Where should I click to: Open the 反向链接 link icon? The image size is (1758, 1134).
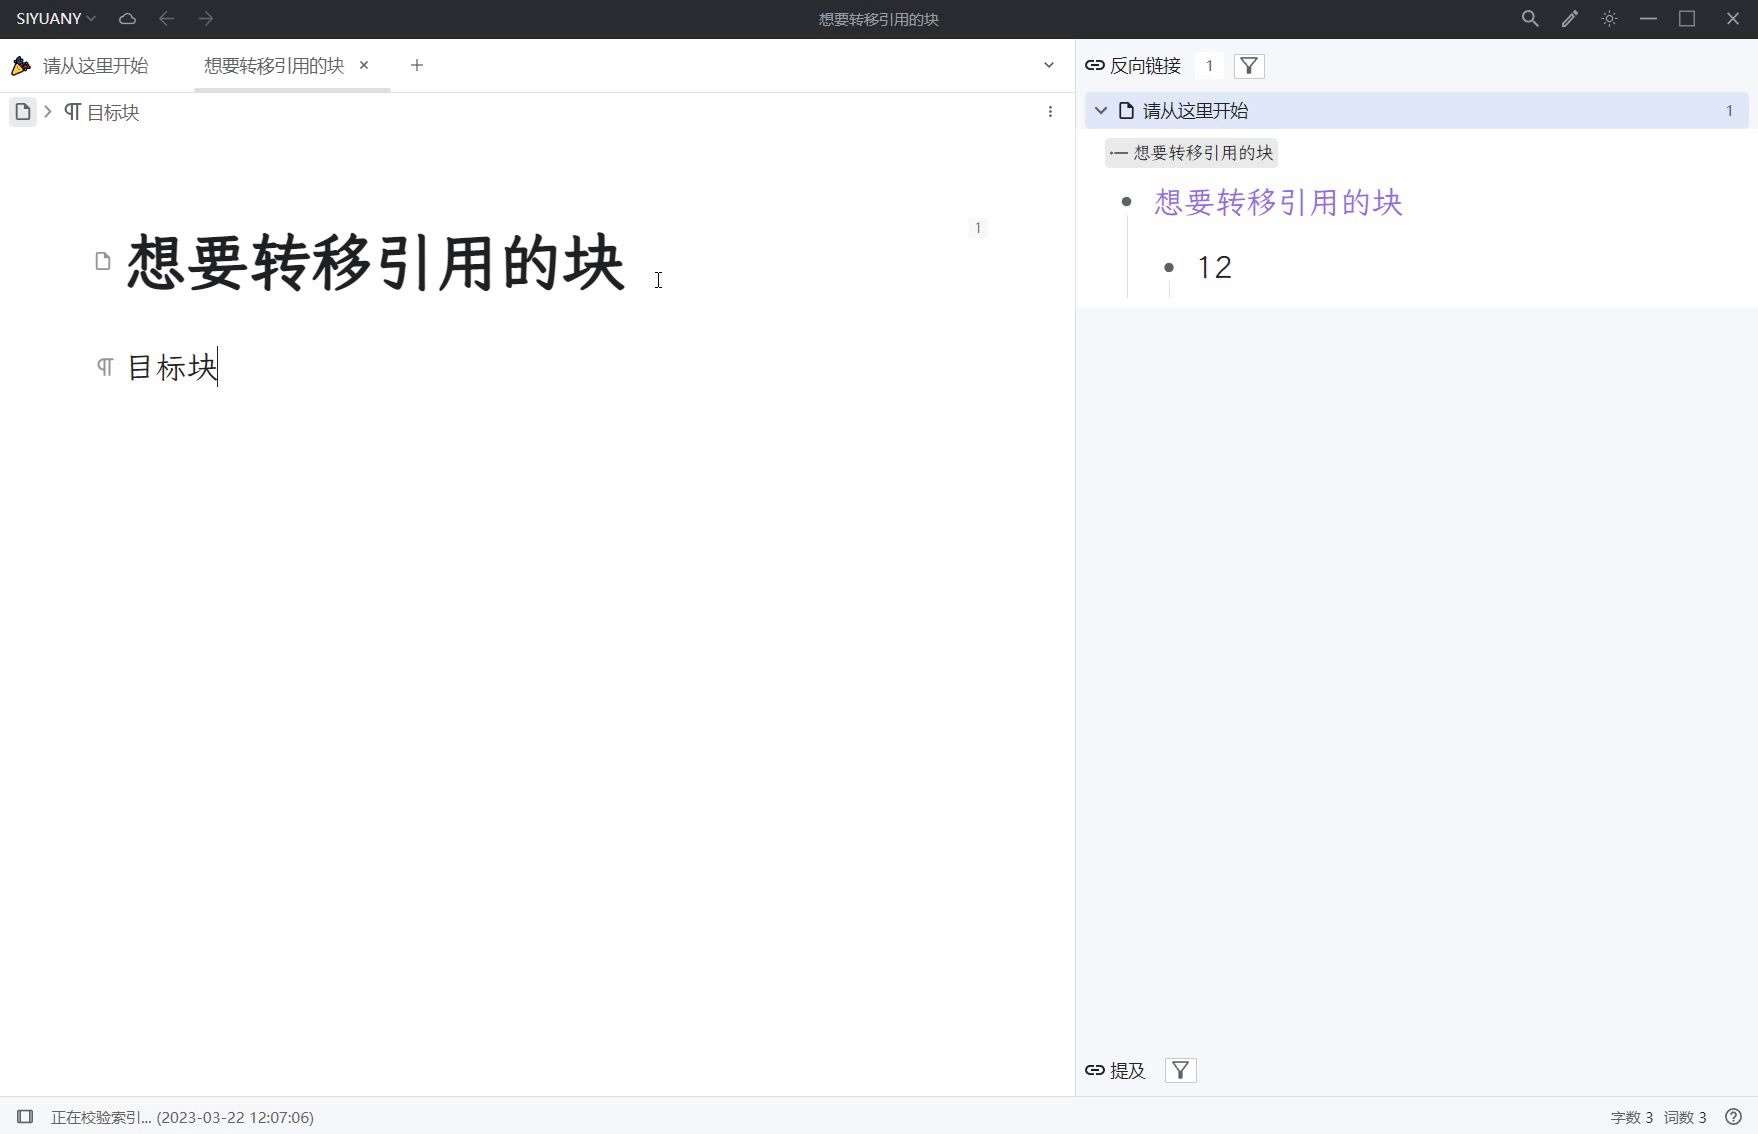(1094, 65)
